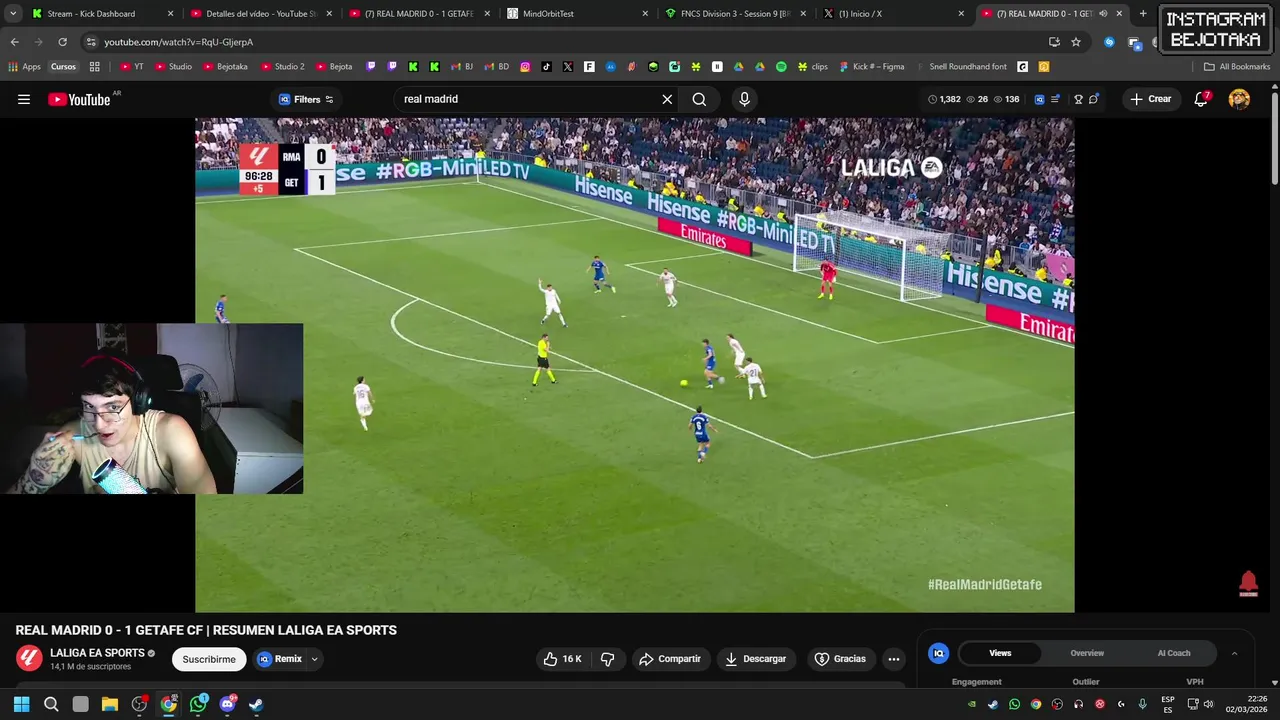
Task: Click the Descargar download button
Action: tap(756, 659)
